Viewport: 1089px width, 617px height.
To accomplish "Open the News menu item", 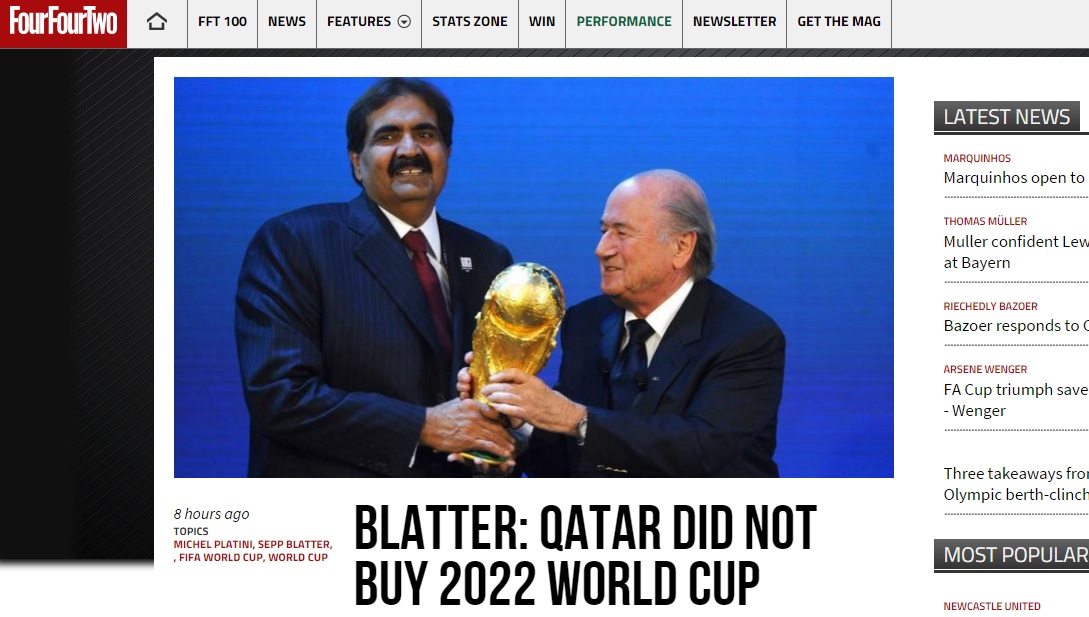I will (x=287, y=22).
